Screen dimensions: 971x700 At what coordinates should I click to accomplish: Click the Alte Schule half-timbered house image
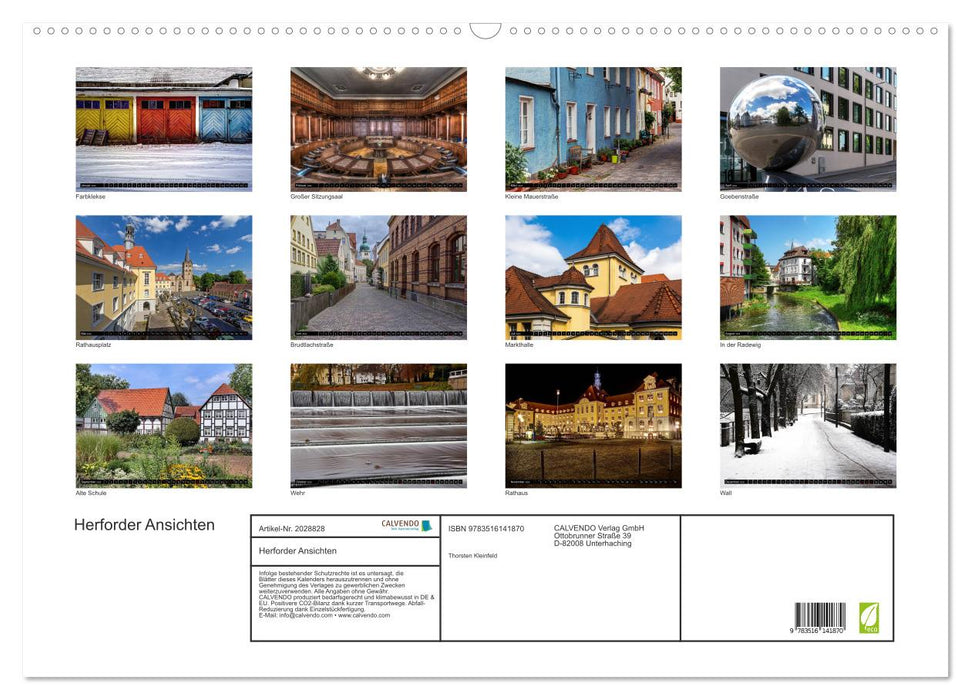(164, 424)
